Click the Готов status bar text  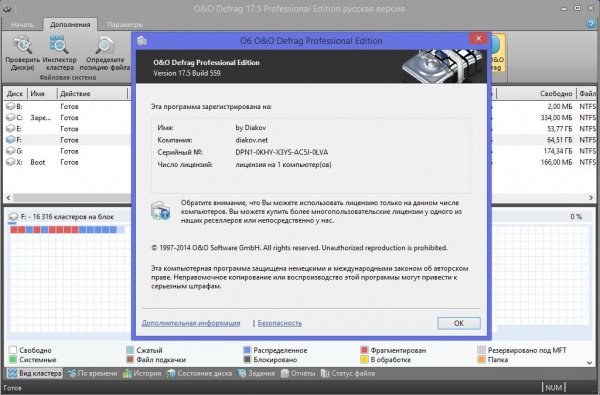tap(12, 388)
